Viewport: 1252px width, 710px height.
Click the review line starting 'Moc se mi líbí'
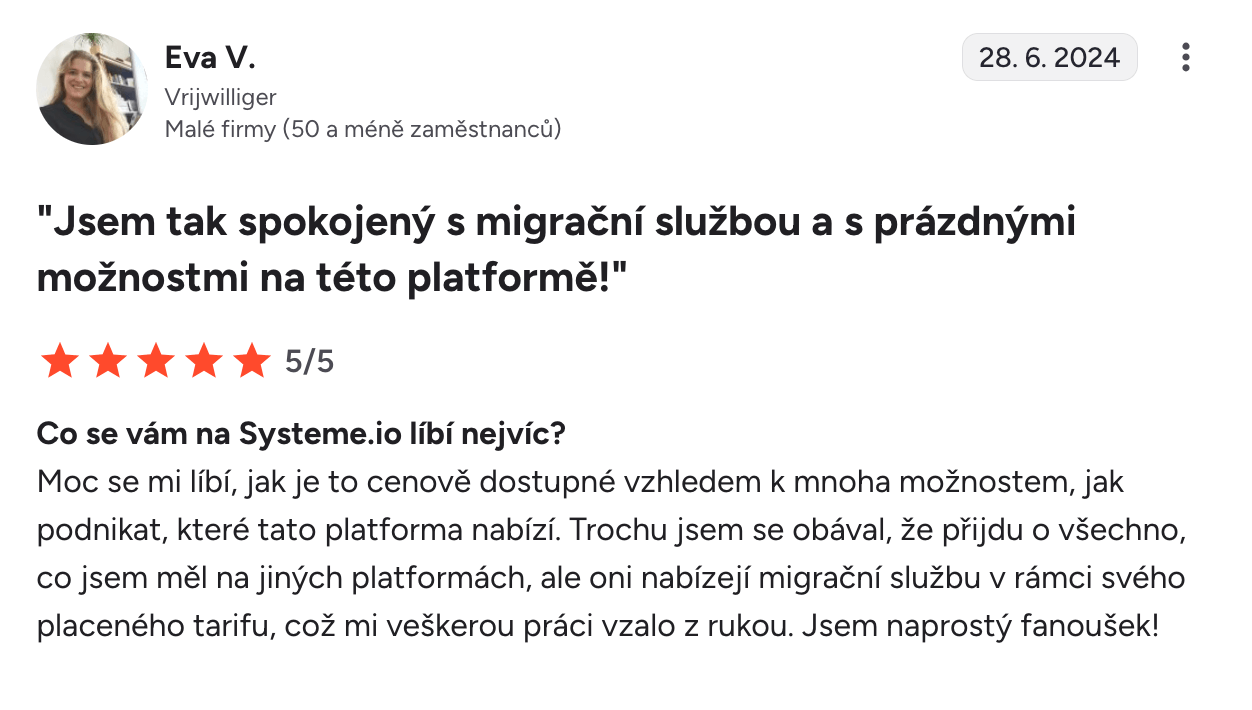point(580,482)
